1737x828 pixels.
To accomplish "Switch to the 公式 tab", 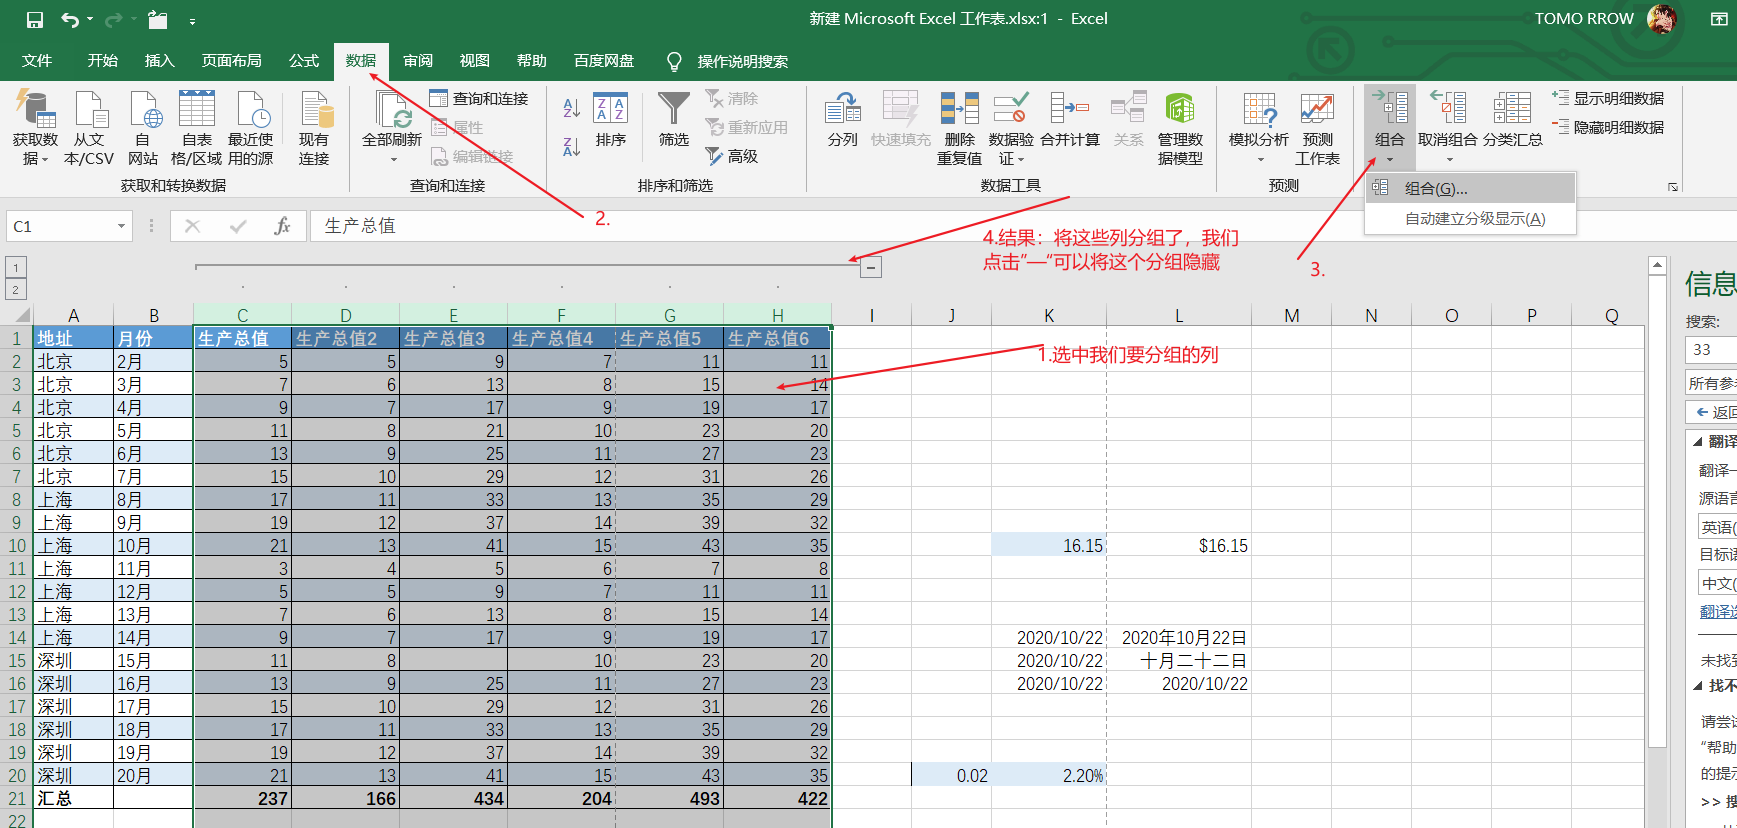I will 304,61.
